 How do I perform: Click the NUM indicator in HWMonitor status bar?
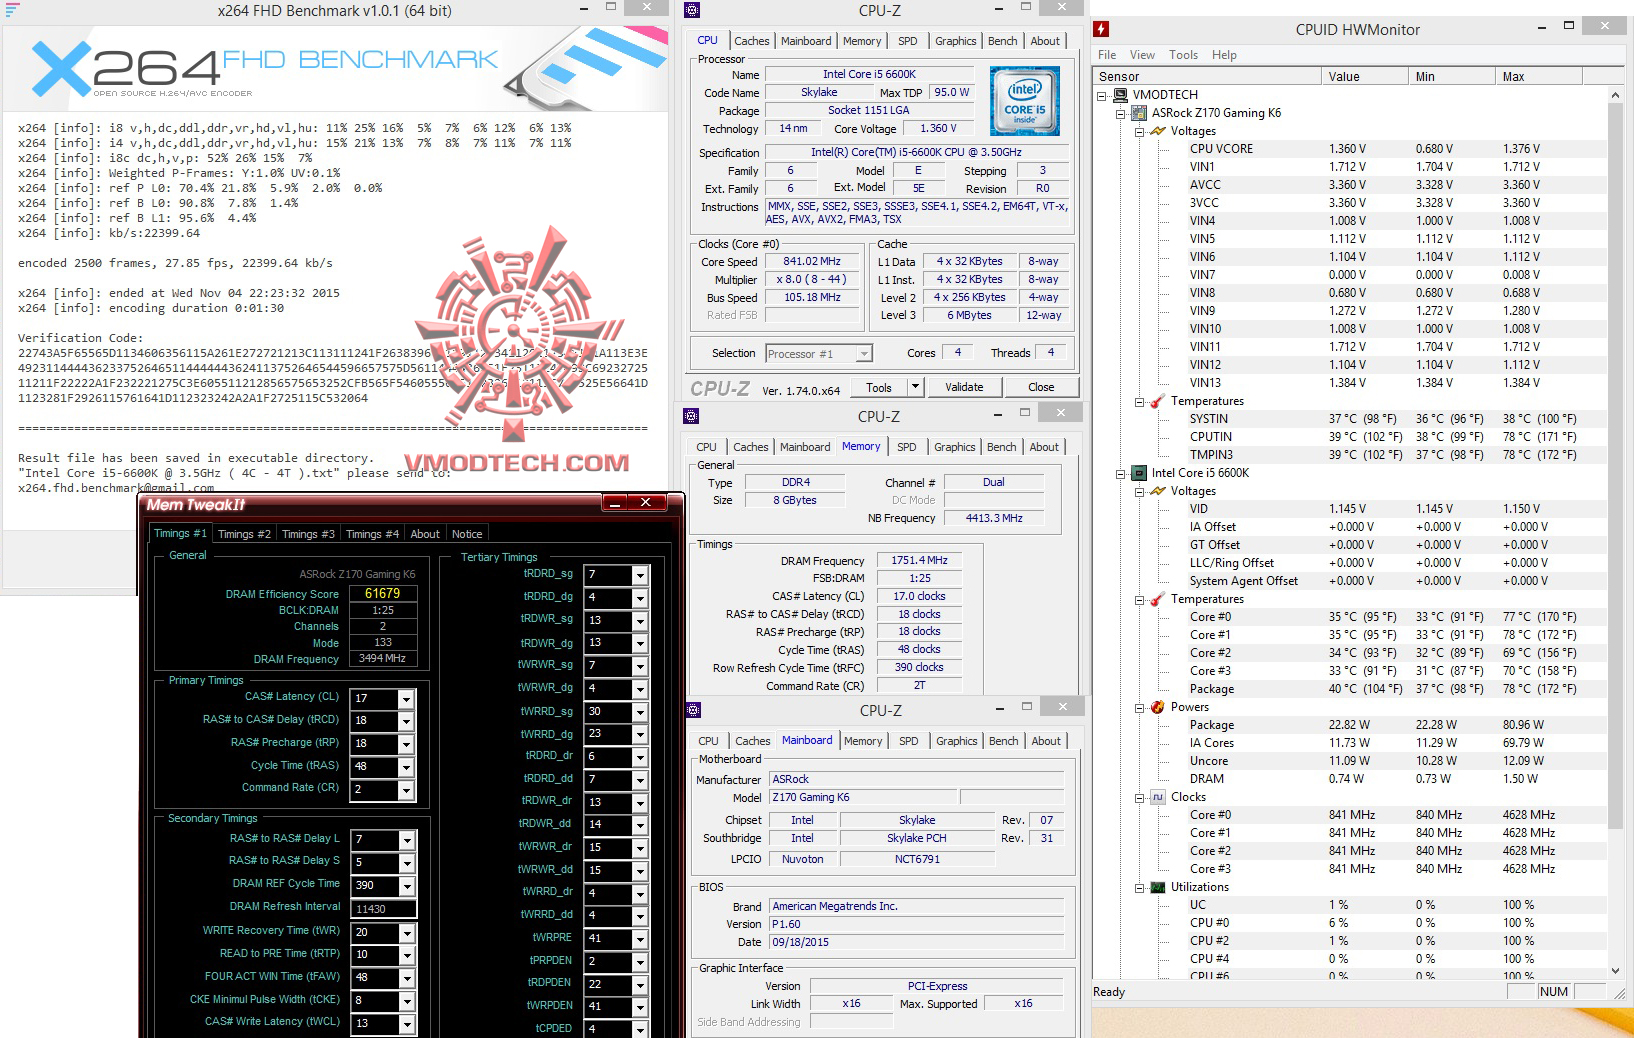pyautogui.click(x=1554, y=991)
